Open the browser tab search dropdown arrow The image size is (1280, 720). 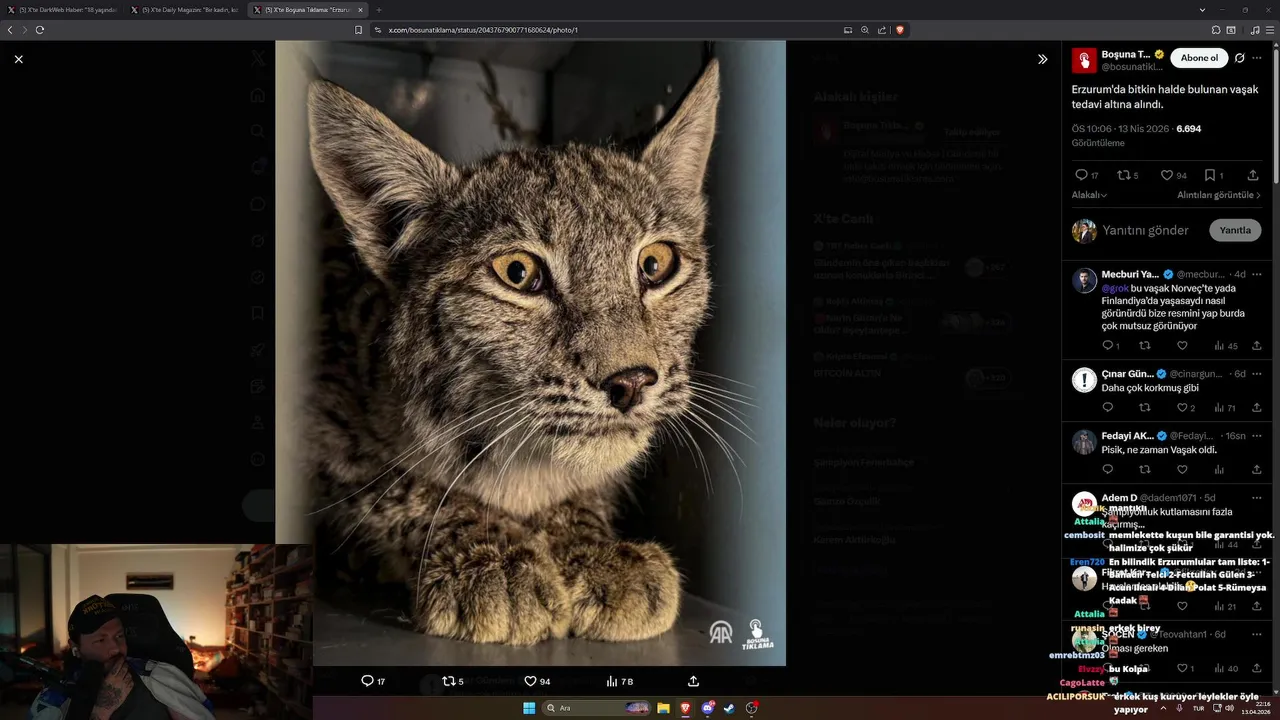tap(1202, 10)
